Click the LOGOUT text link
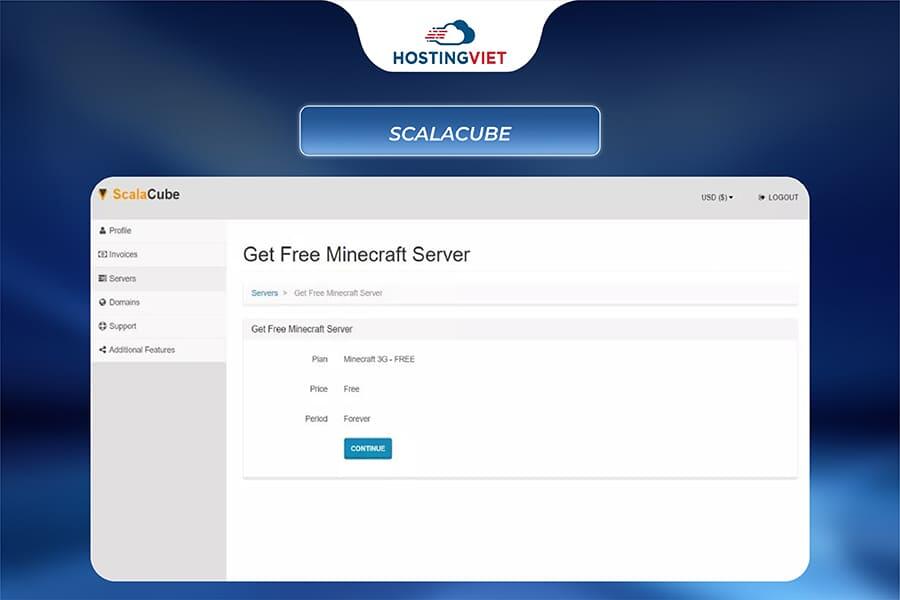900x600 pixels. 783,198
